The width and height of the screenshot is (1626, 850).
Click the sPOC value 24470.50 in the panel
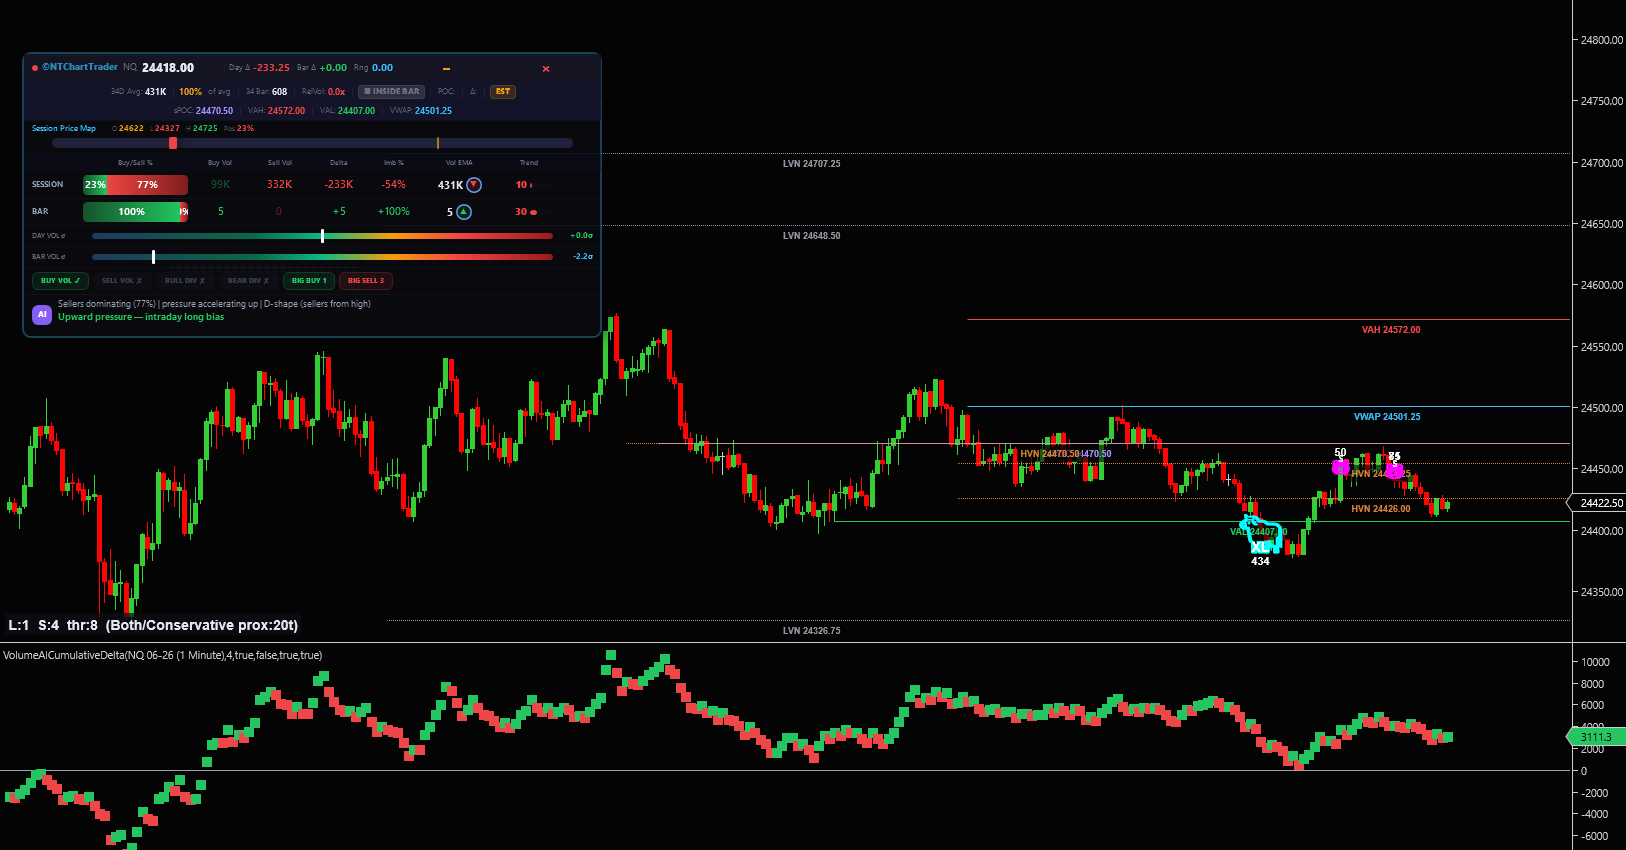(214, 111)
